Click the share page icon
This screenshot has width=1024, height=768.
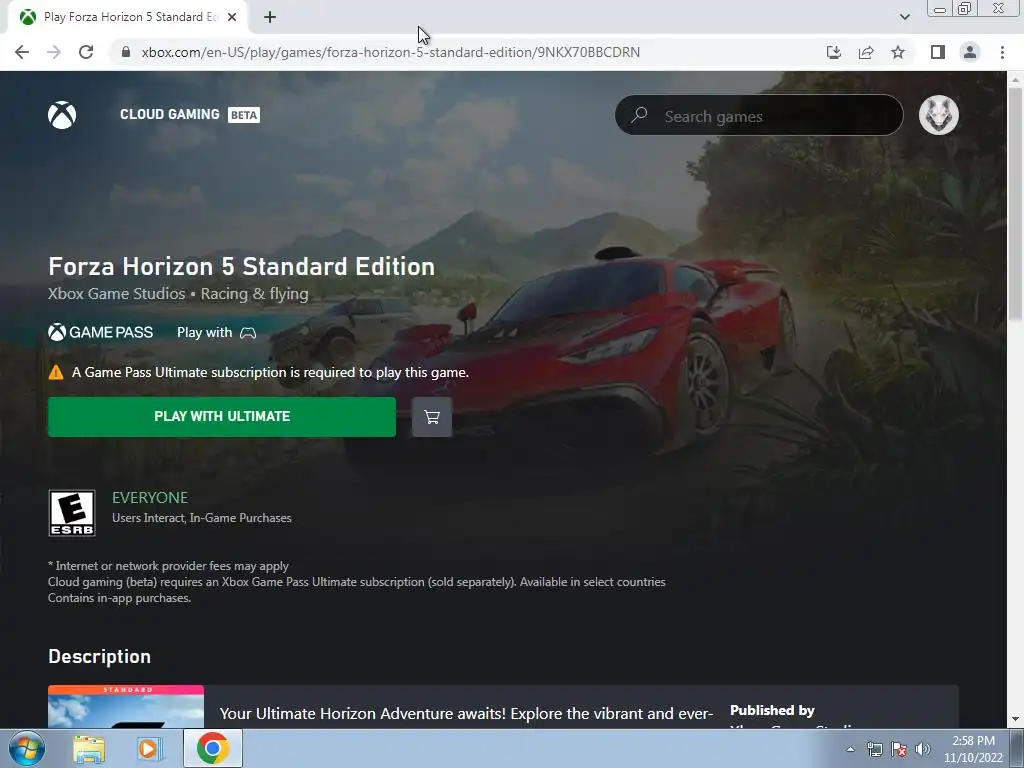click(x=866, y=52)
